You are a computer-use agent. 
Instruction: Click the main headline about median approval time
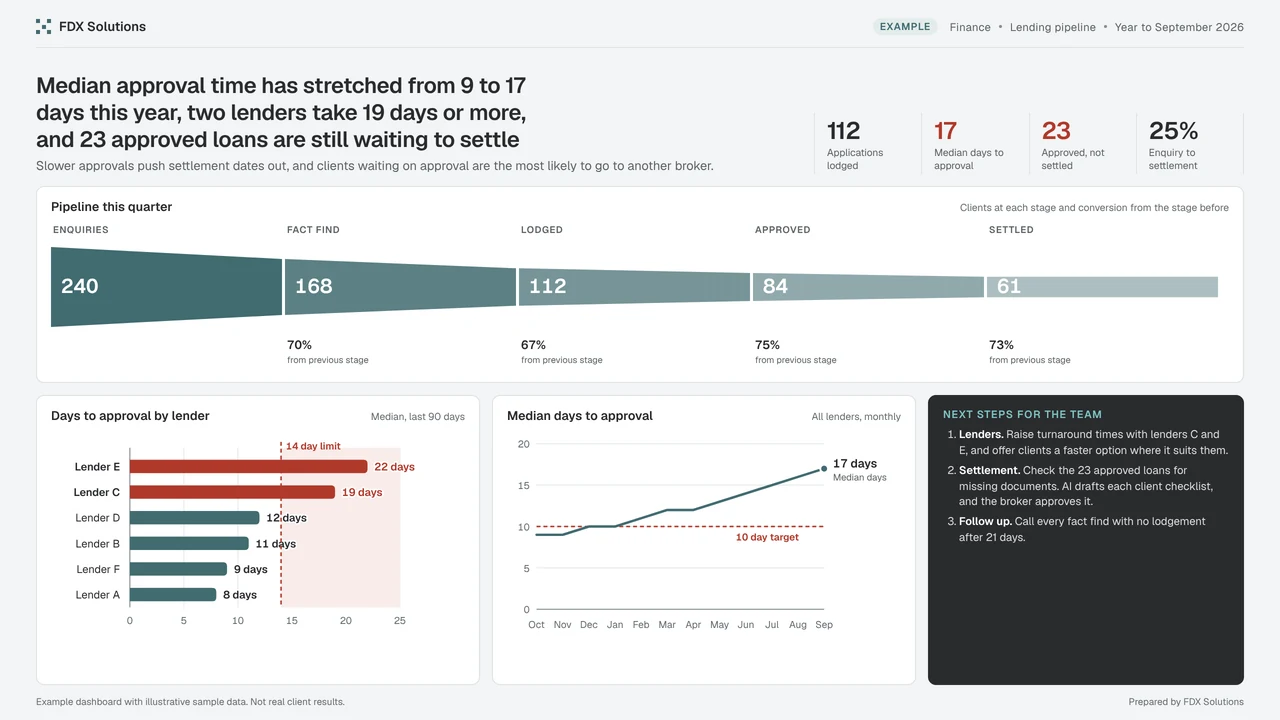tap(281, 112)
